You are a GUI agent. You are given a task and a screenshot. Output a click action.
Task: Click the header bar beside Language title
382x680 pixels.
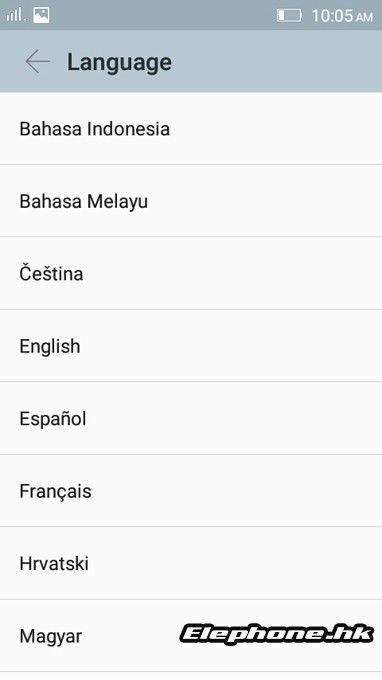[x=278, y=62]
